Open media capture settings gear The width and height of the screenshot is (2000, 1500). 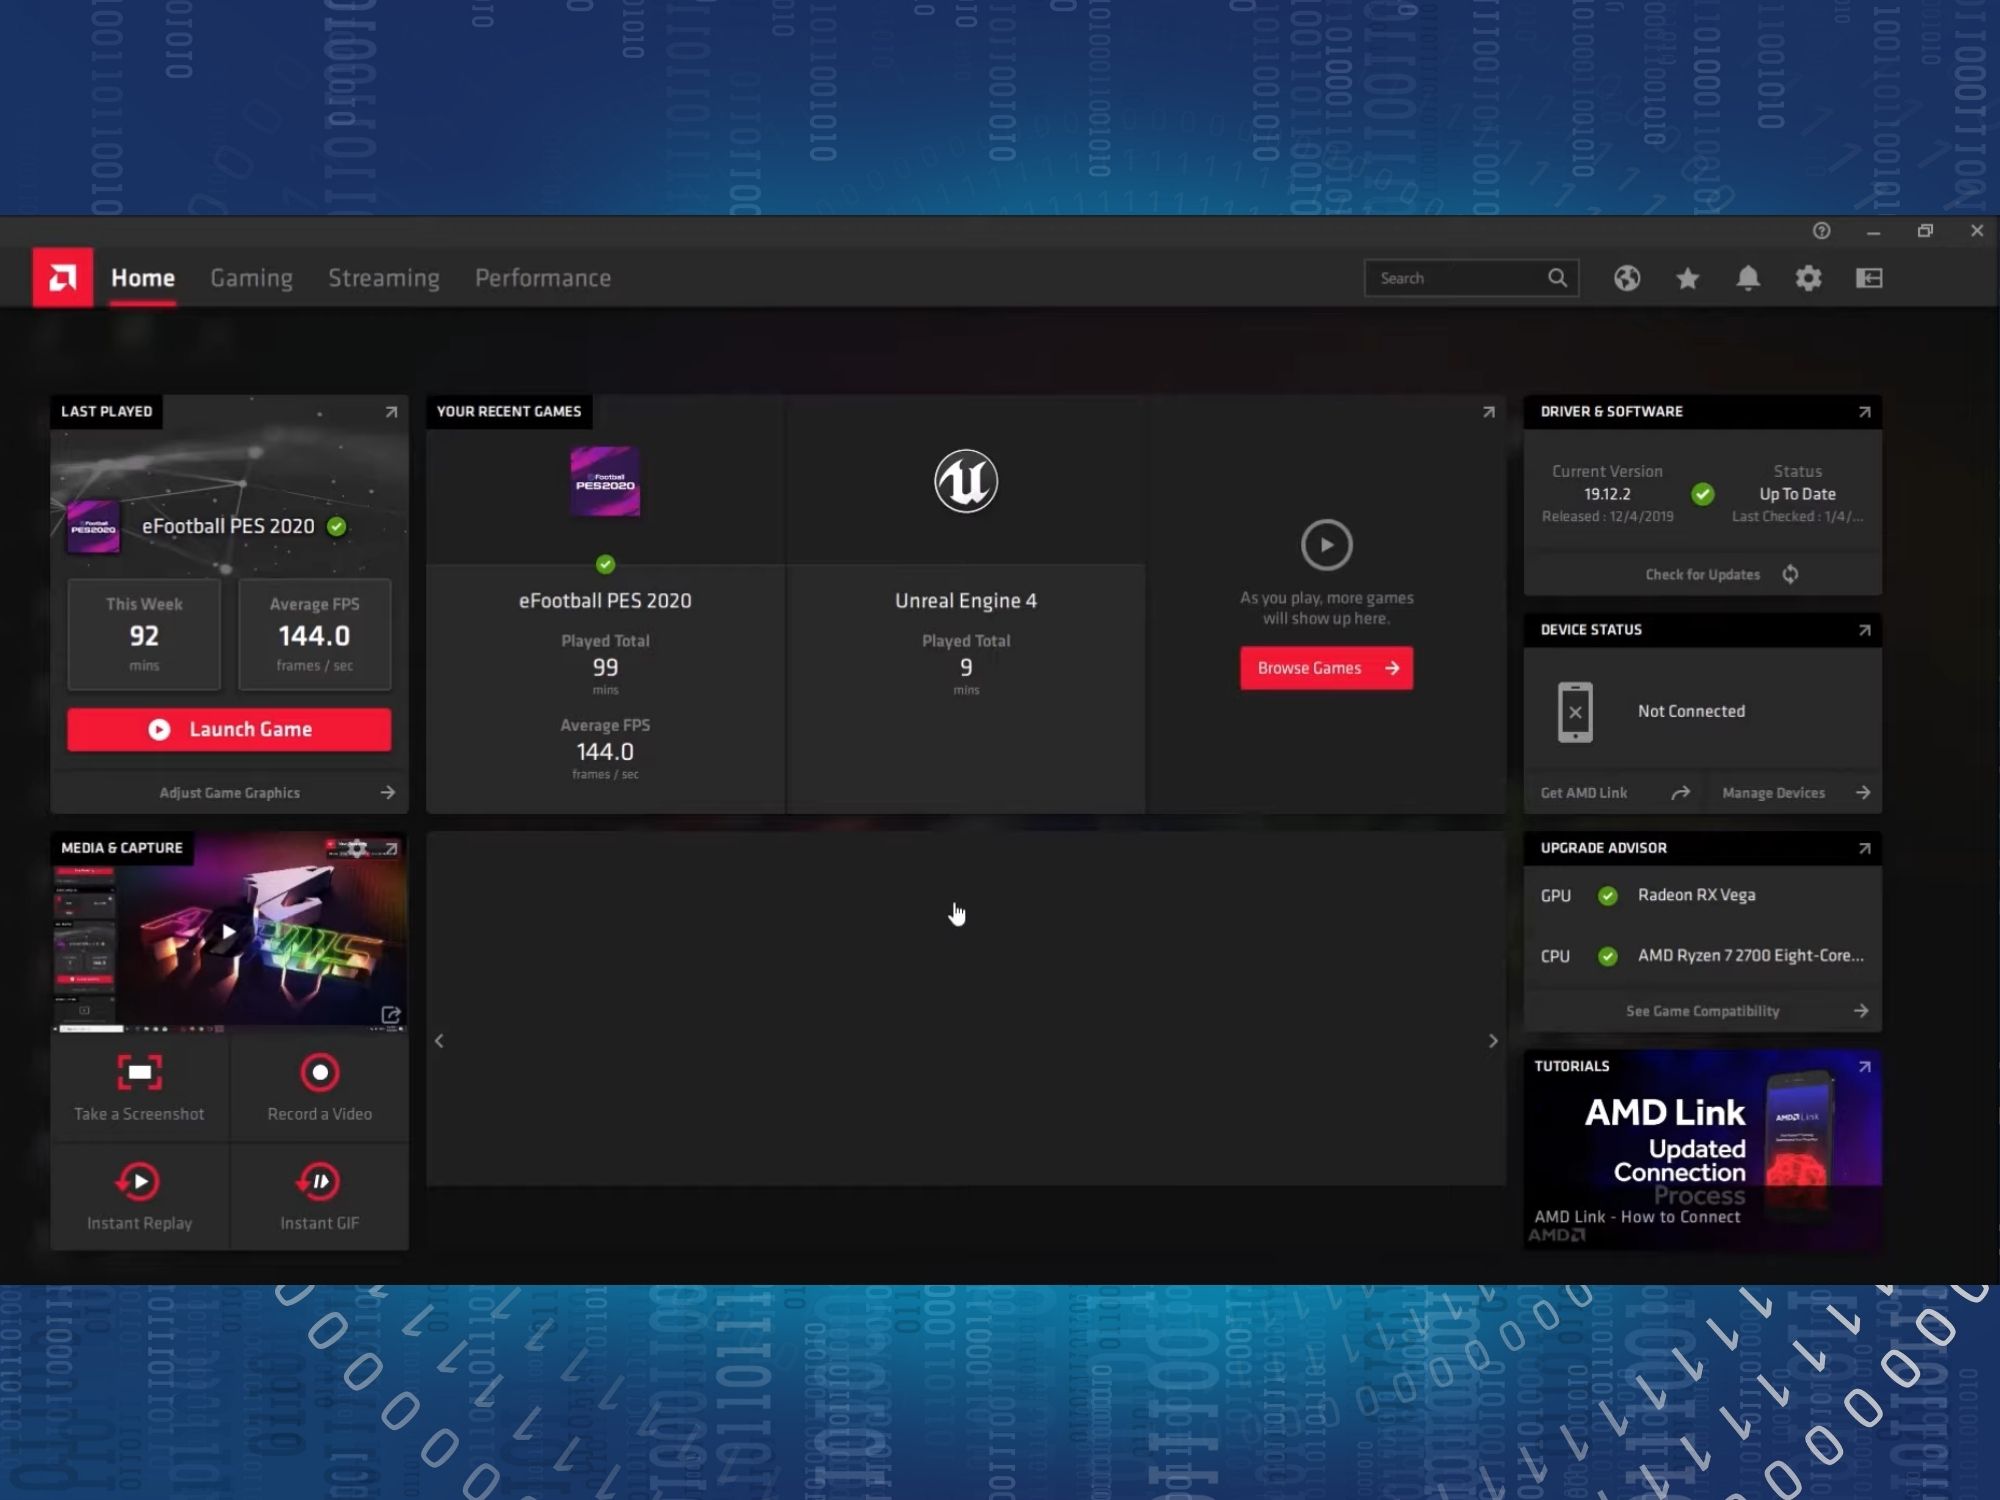[x=357, y=849]
